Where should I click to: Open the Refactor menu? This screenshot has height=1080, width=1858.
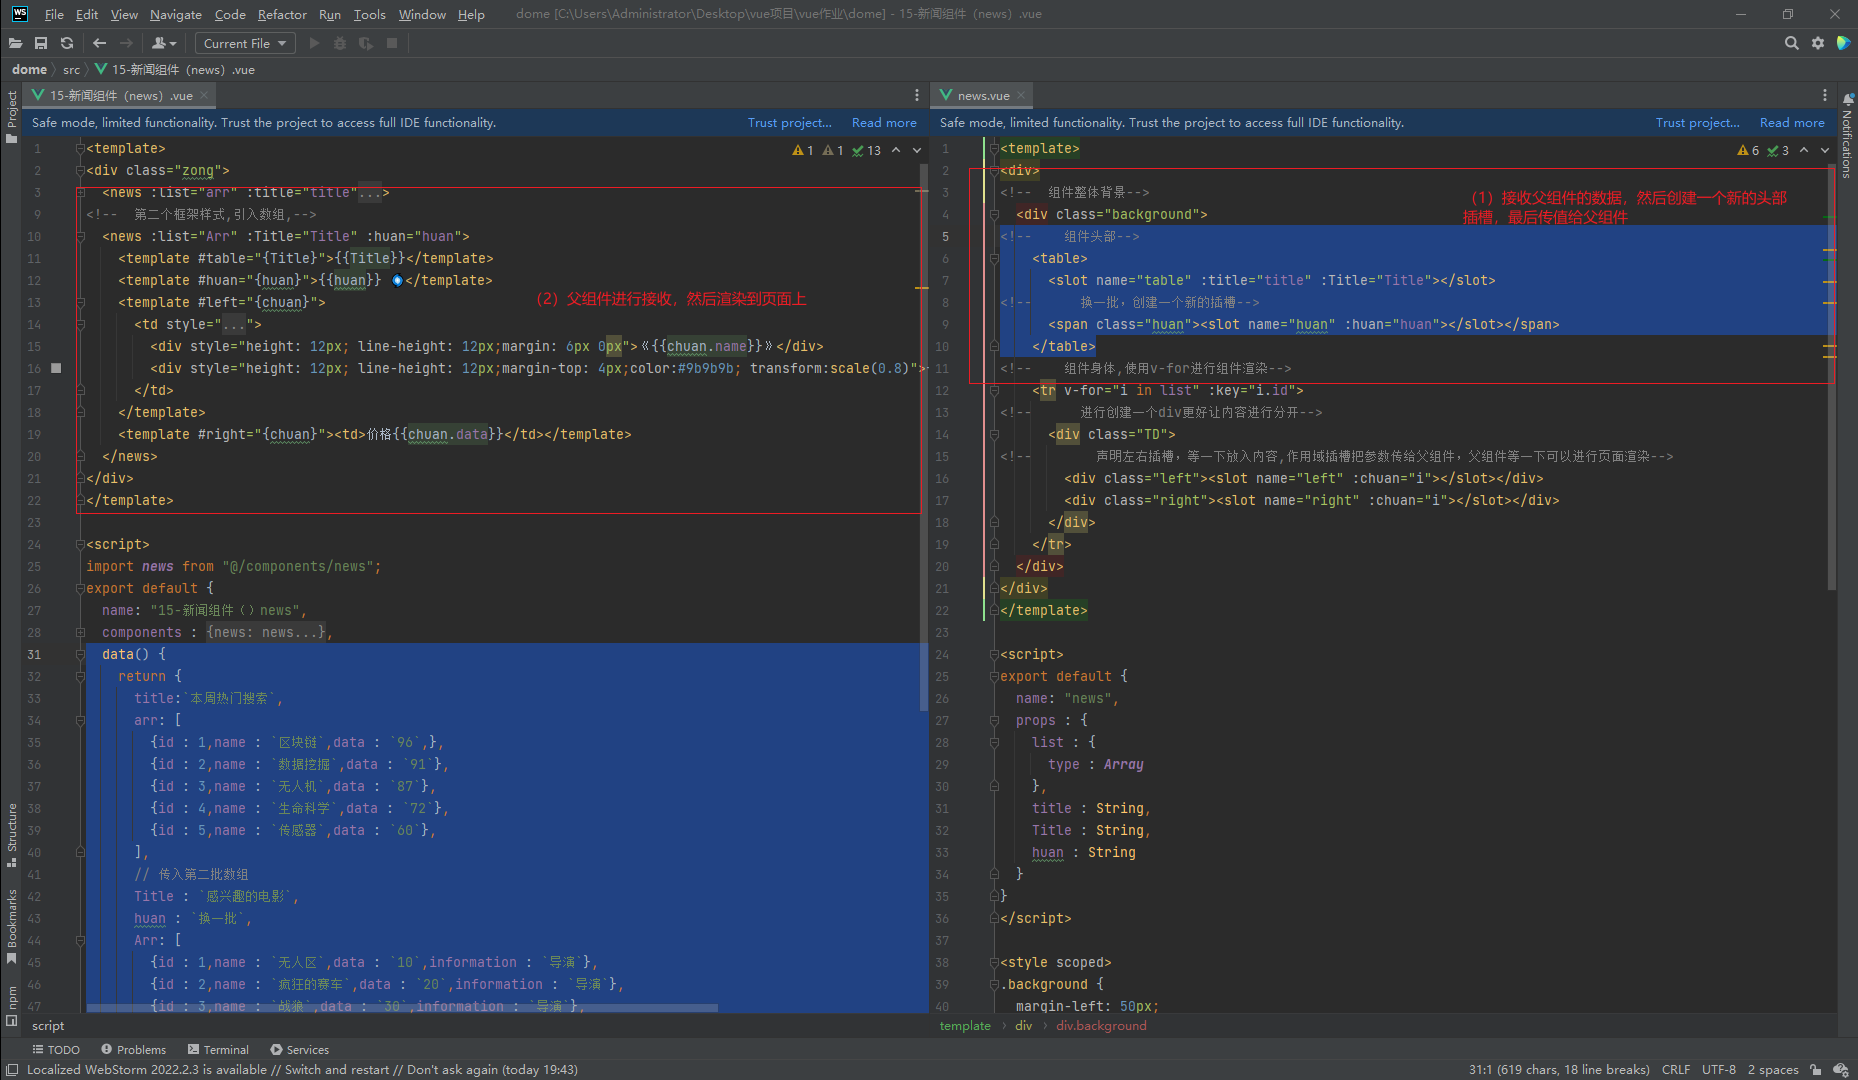(x=282, y=14)
